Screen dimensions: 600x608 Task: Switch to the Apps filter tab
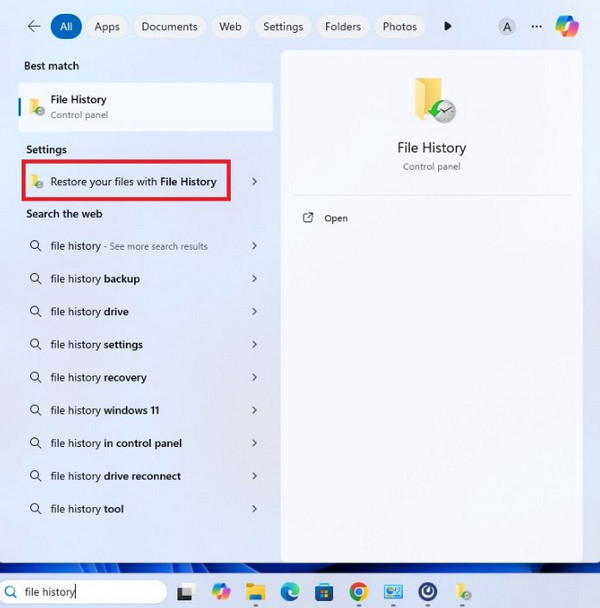(x=107, y=26)
